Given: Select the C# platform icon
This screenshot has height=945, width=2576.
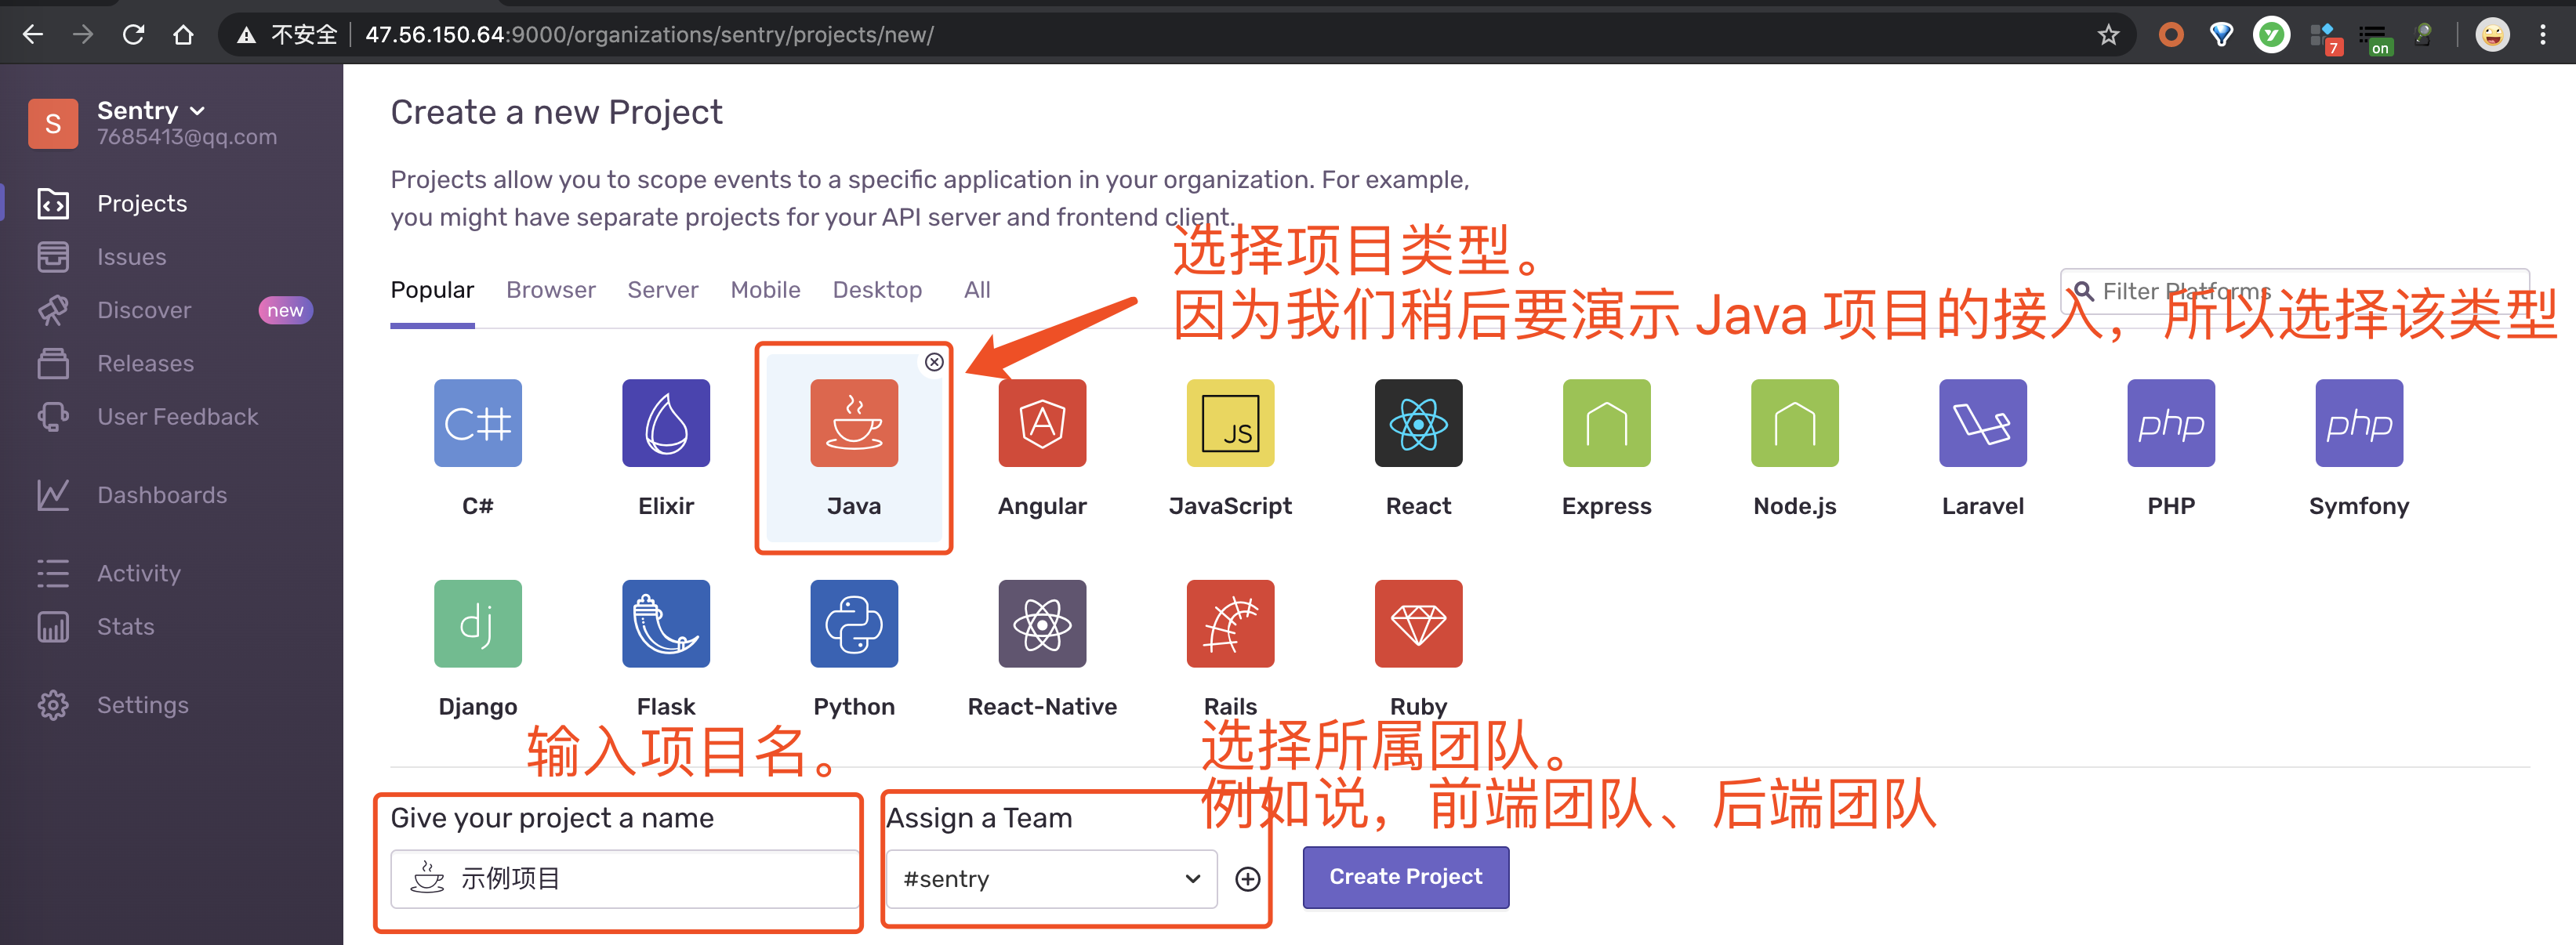Looking at the screenshot, I should point(477,422).
